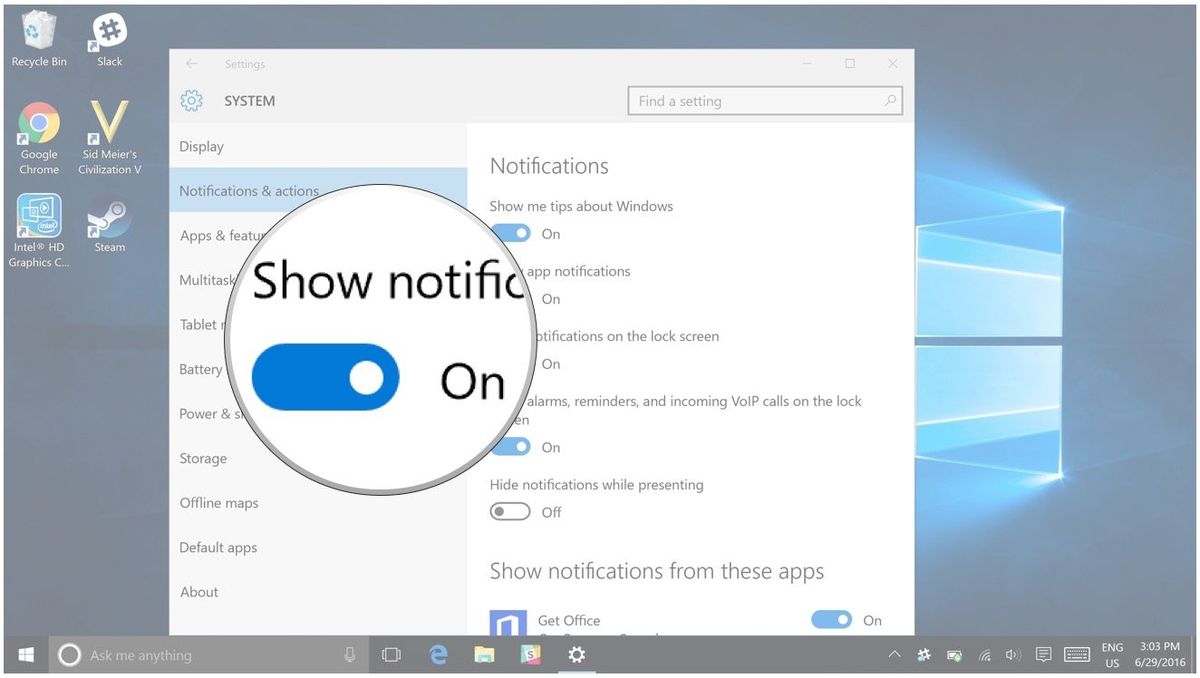This screenshot has width=1200, height=678.
Task: Enable Hide notifications while presenting
Action: (x=510, y=511)
